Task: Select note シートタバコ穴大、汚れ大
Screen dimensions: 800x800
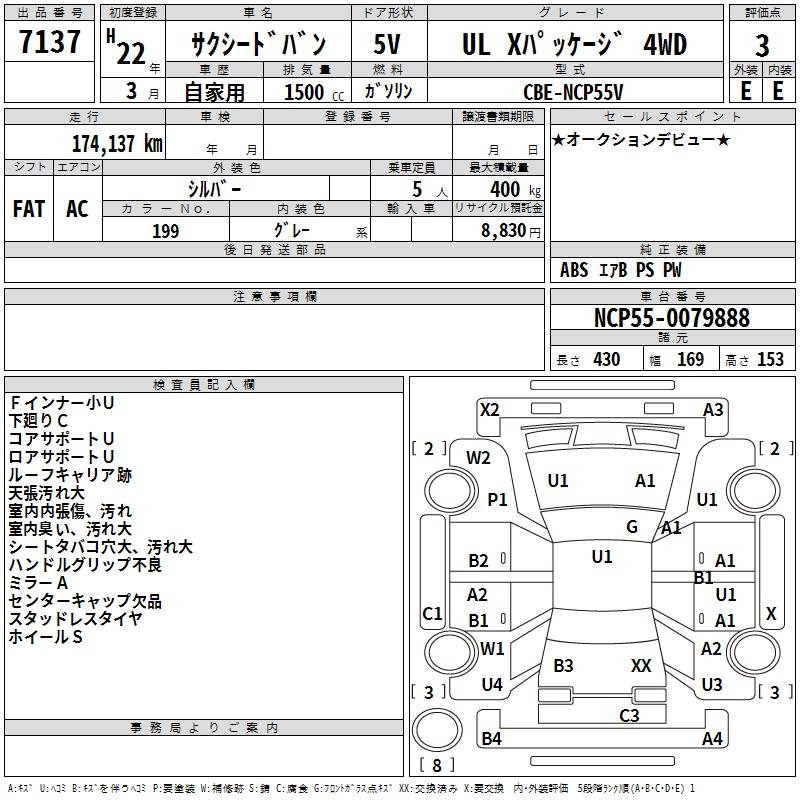Action: pos(101,547)
